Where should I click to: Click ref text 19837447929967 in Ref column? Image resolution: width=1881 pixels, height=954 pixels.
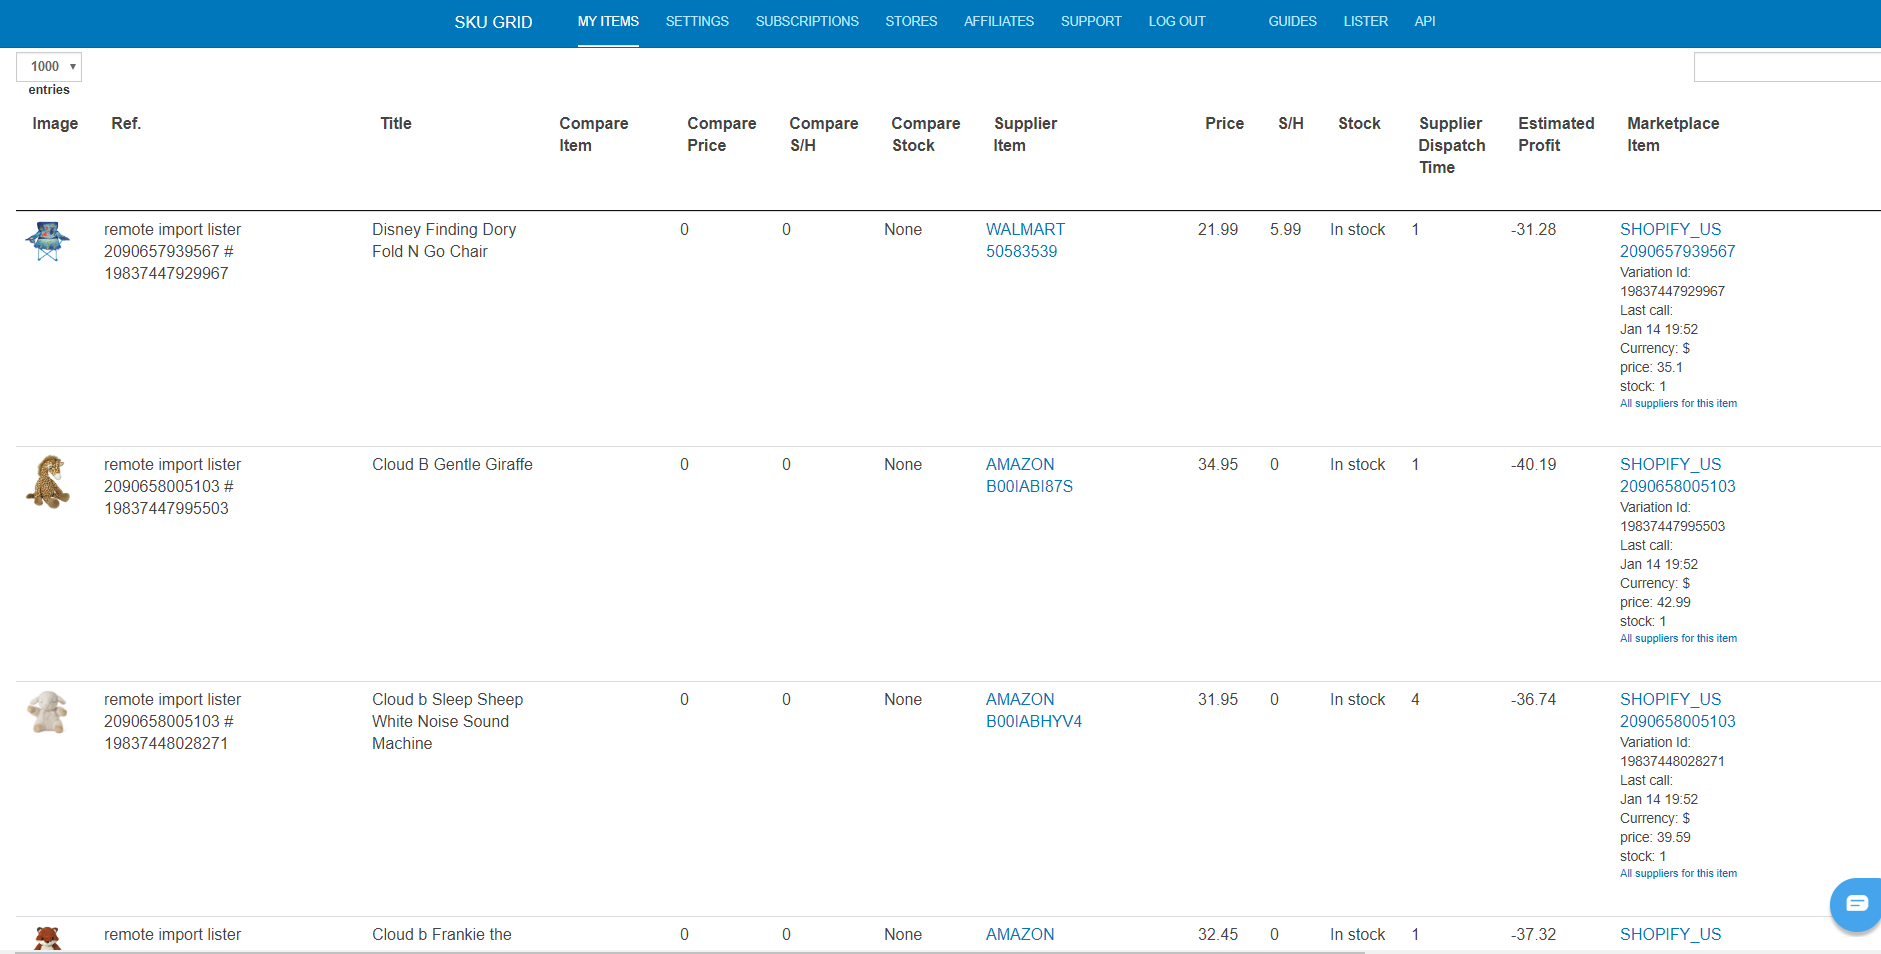tap(166, 273)
